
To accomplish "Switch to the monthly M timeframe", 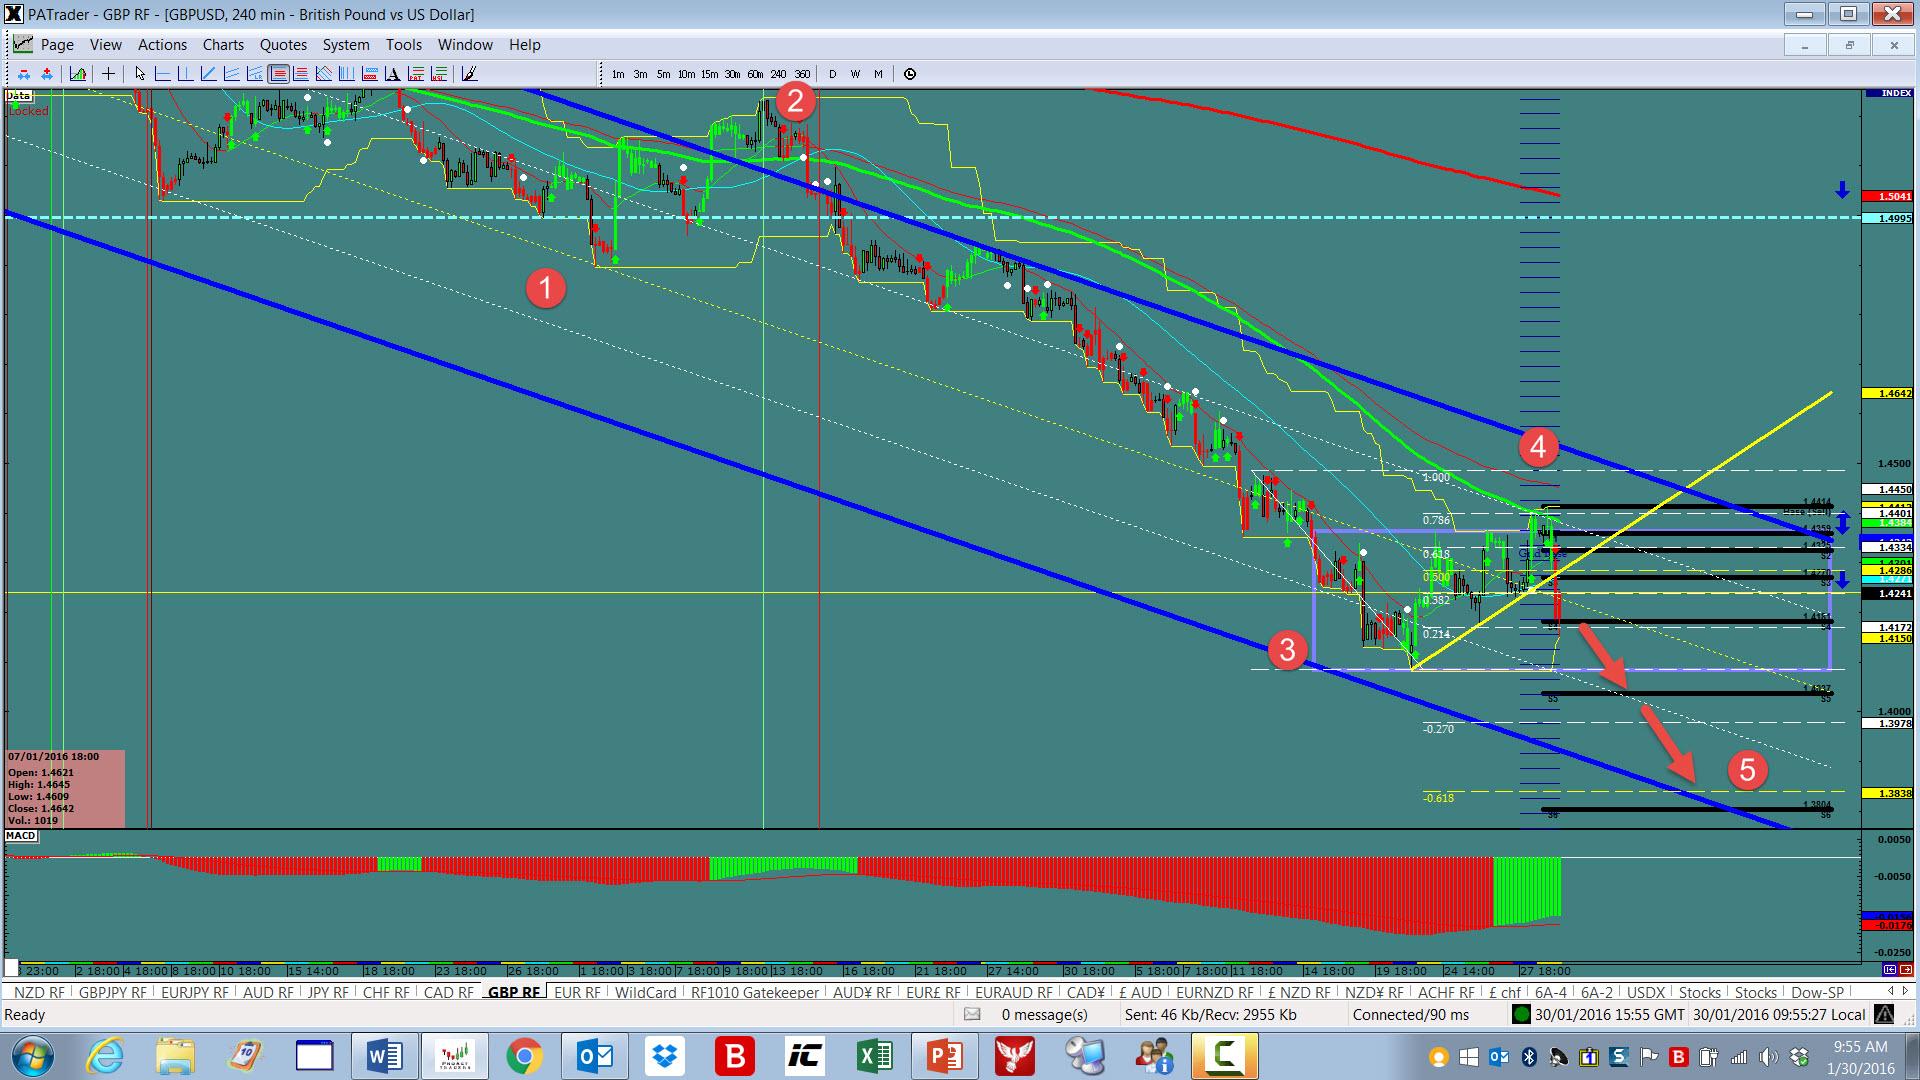I will (878, 74).
